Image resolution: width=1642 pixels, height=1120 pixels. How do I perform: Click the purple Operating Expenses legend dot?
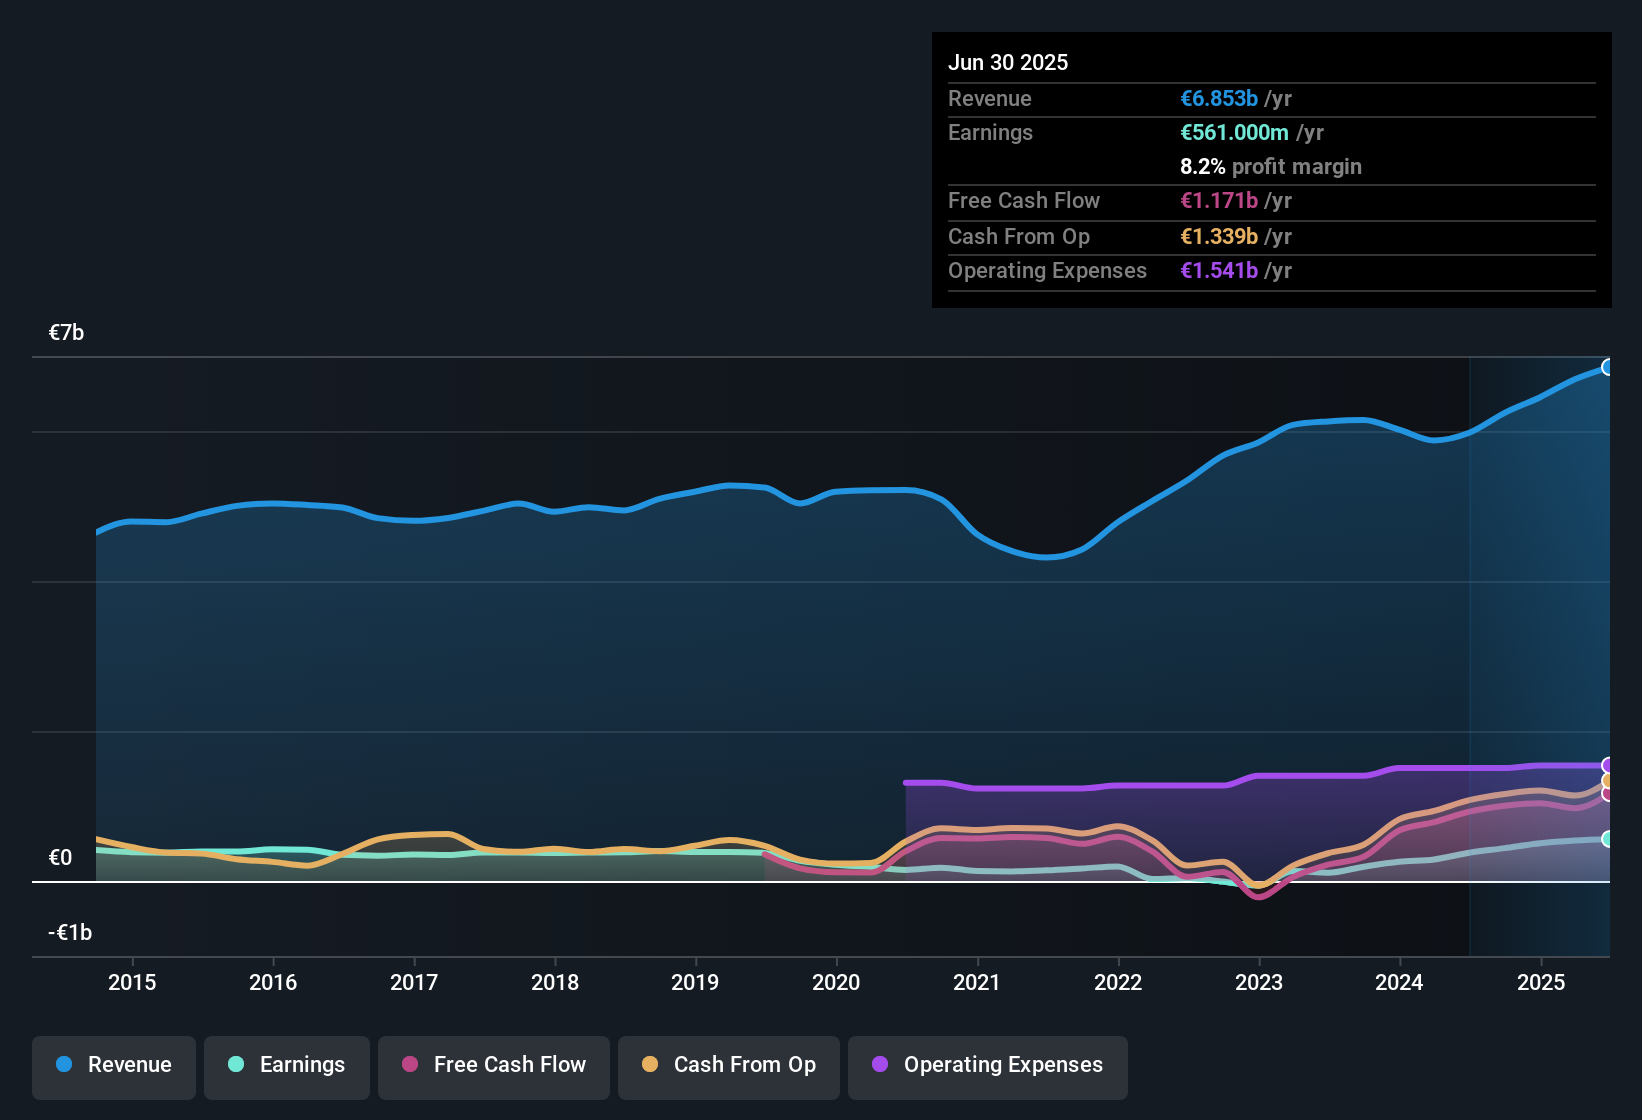point(880,1065)
